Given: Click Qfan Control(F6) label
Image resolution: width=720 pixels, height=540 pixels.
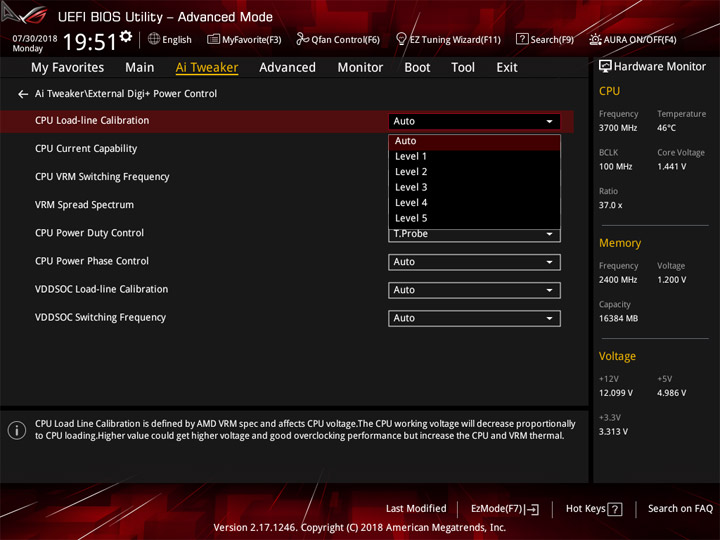Looking at the screenshot, I should pyautogui.click(x=345, y=40).
